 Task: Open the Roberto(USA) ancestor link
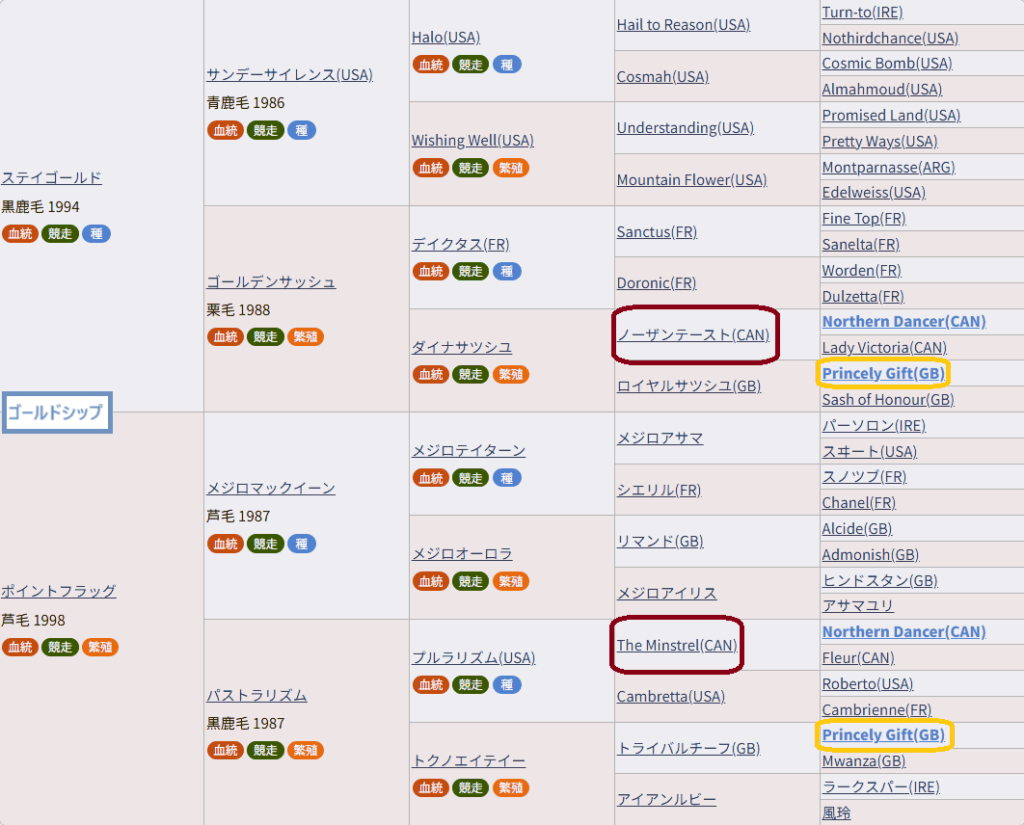tap(867, 684)
